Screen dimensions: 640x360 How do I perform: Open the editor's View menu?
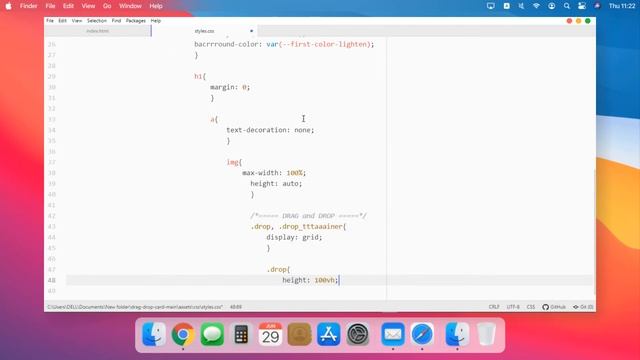pyautogui.click(x=77, y=21)
